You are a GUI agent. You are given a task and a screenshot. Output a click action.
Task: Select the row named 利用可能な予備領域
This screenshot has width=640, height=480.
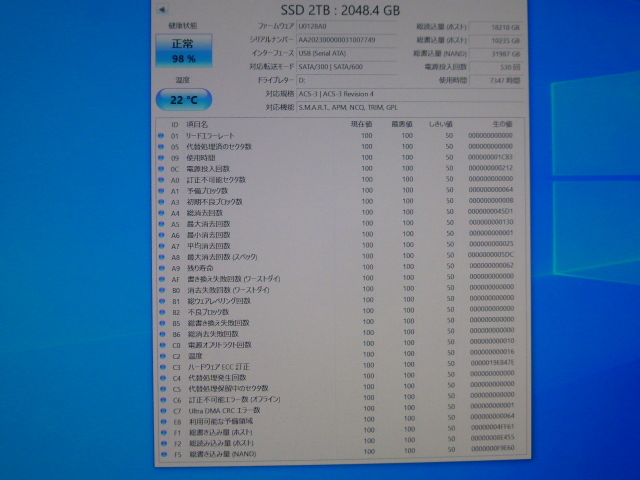click(x=343, y=421)
